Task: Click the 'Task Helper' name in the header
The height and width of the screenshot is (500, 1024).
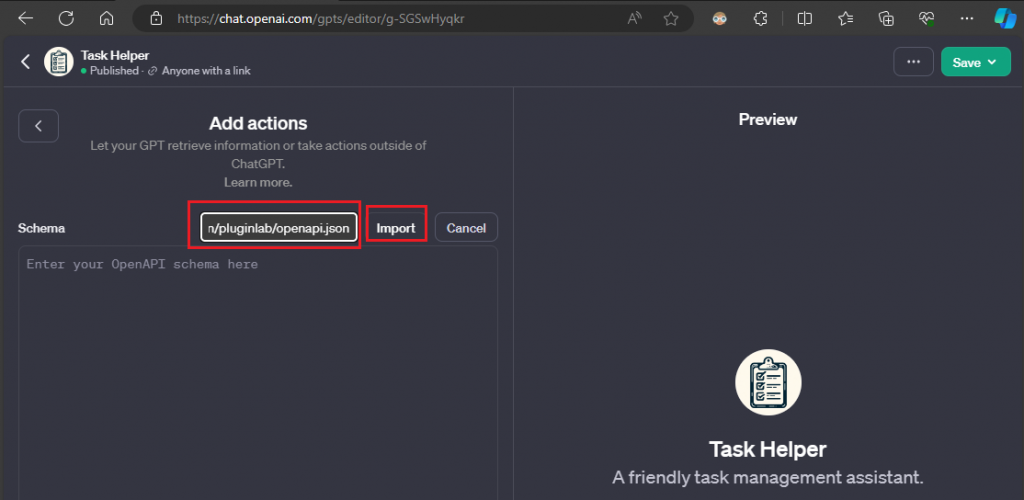Action: point(115,55)
